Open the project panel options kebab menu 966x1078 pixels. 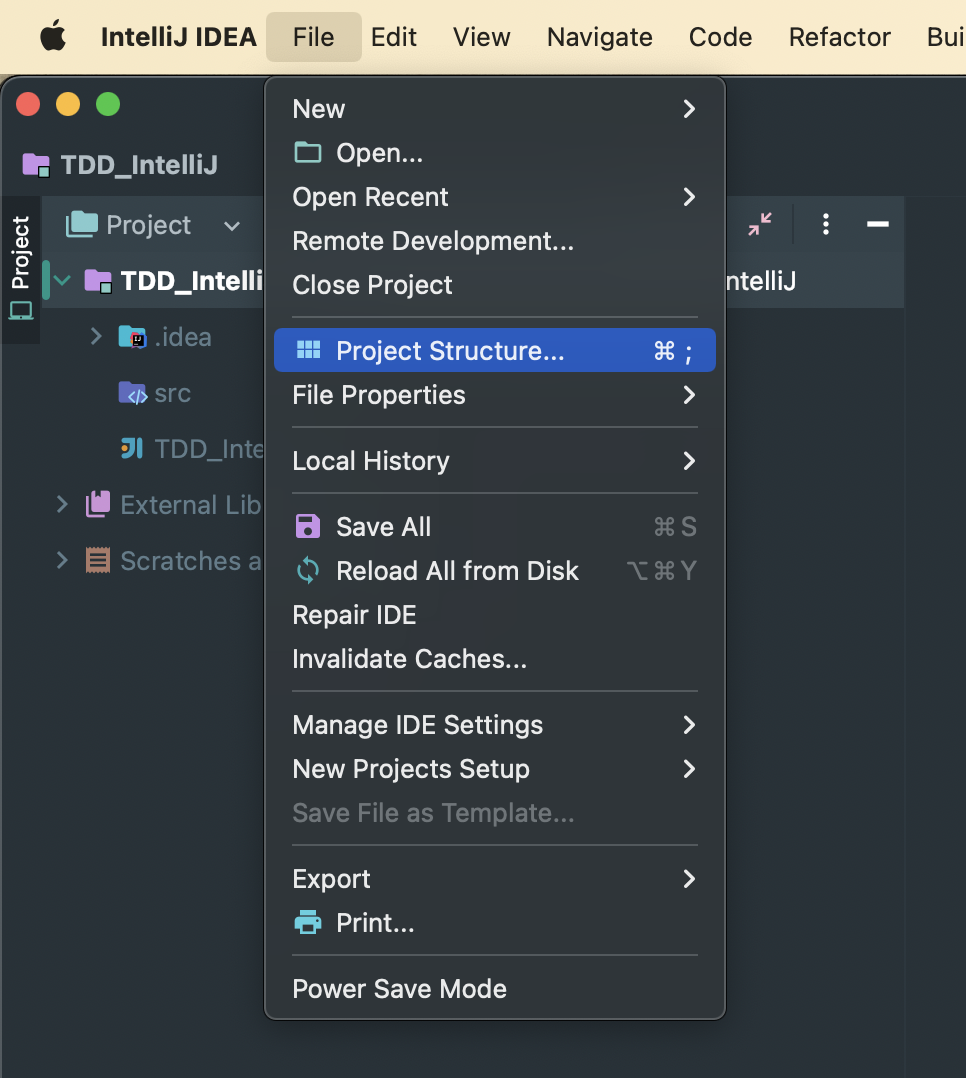pyautogui.click(x=825, y=225)
